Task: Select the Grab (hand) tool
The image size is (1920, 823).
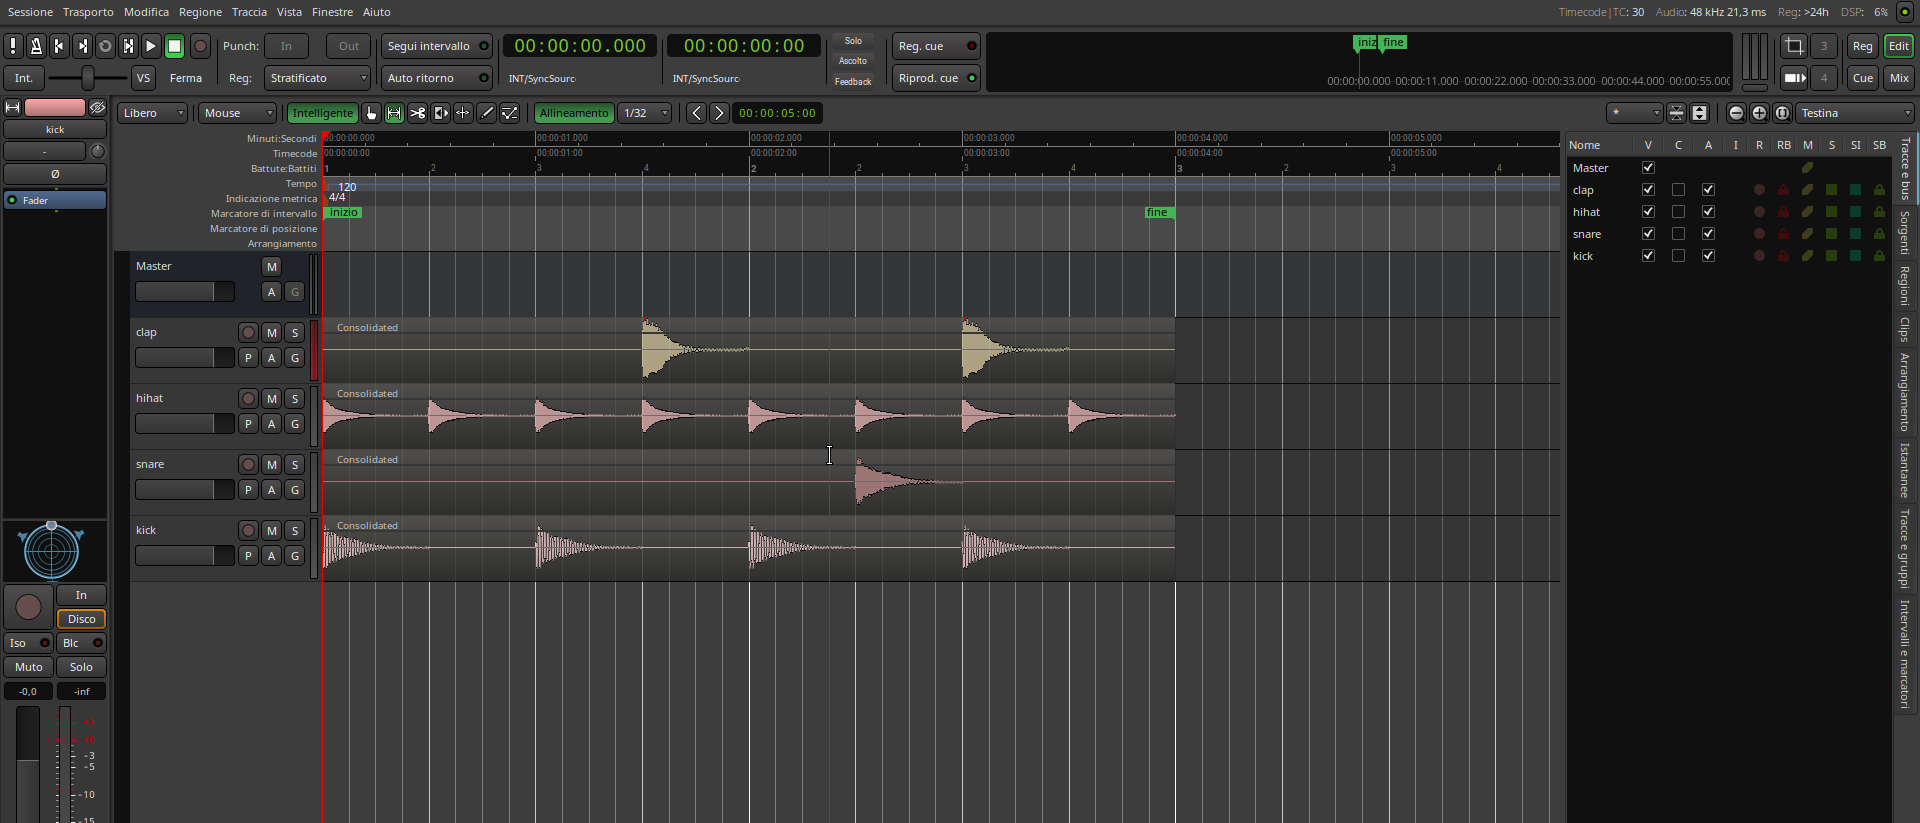Action: pos(371,113)
